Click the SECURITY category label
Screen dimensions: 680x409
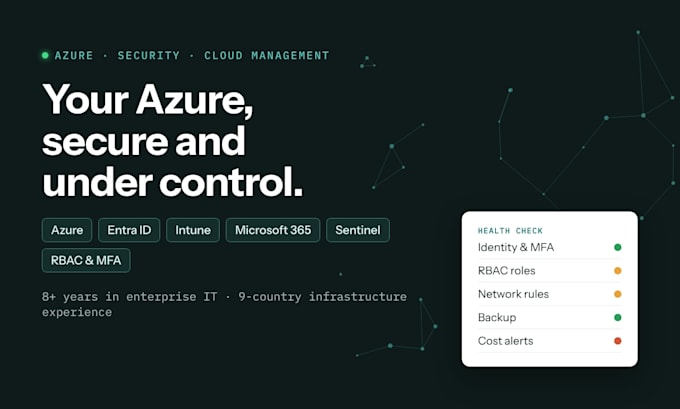(148, 56)
